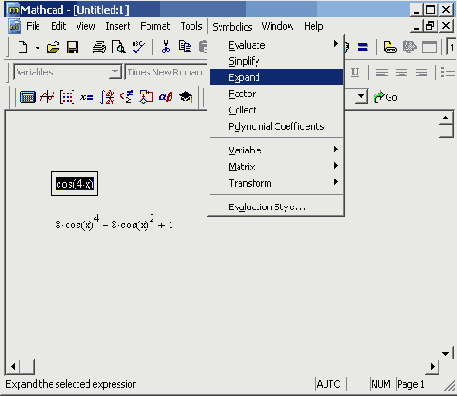This screenshot has height=396, width=457.
Task: Open the Vector and Matrix palette
Action: pyautogui.click(x=67, y=97)
